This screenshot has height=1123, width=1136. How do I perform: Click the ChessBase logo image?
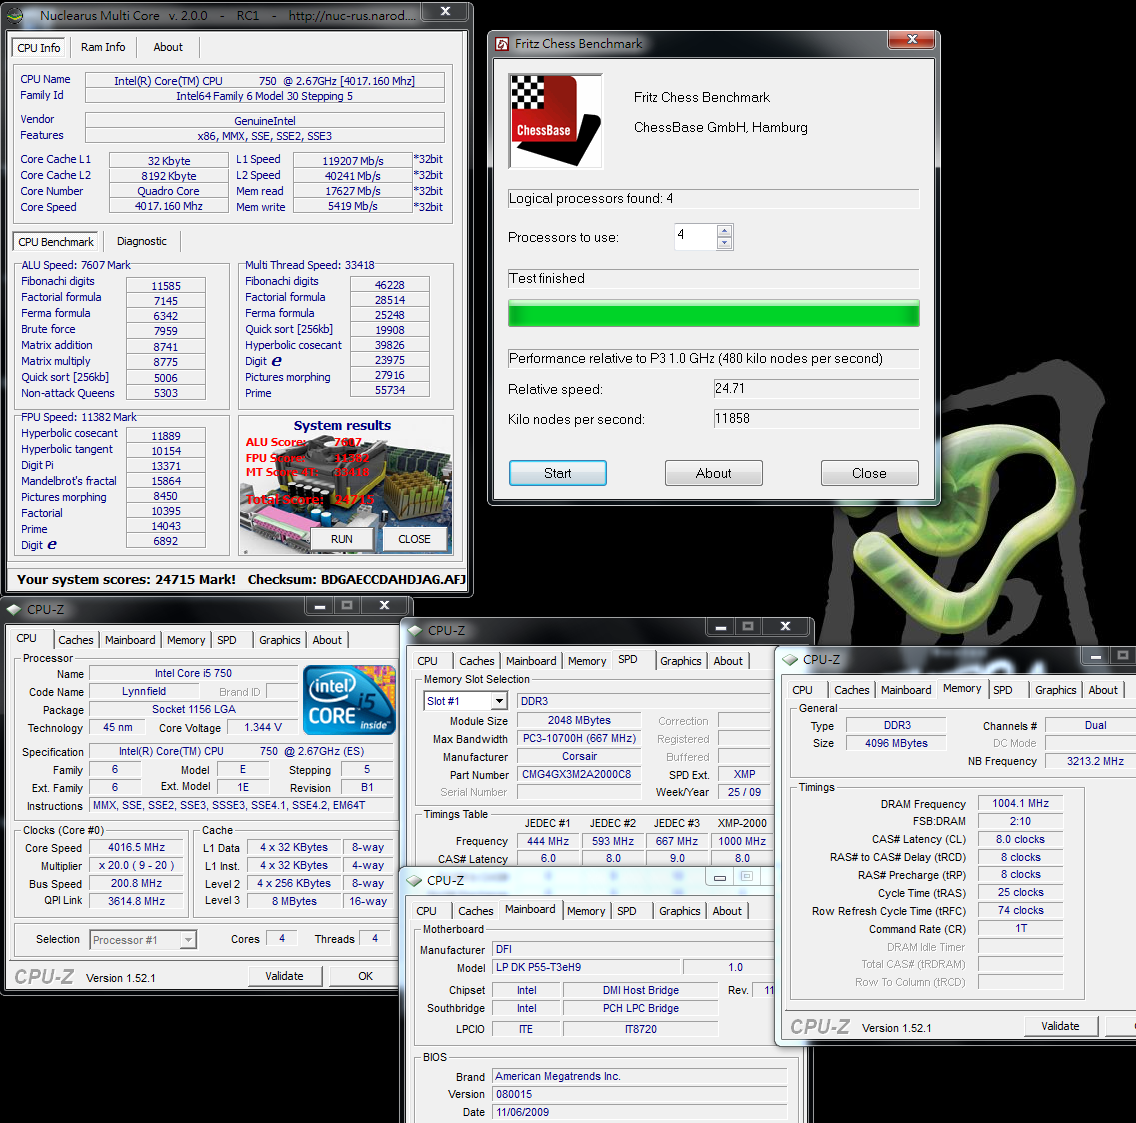point(556,121)
